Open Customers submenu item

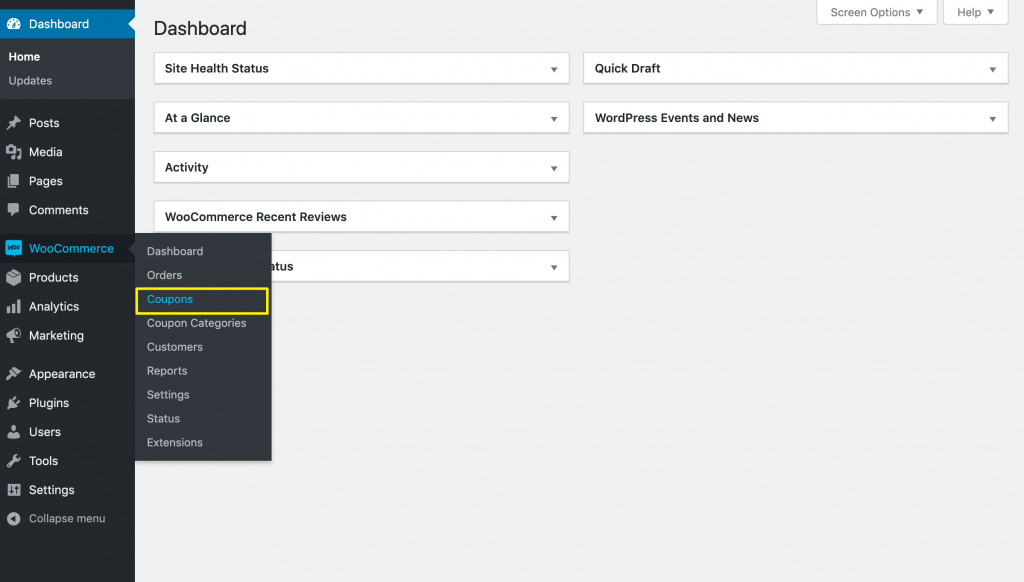175,347
